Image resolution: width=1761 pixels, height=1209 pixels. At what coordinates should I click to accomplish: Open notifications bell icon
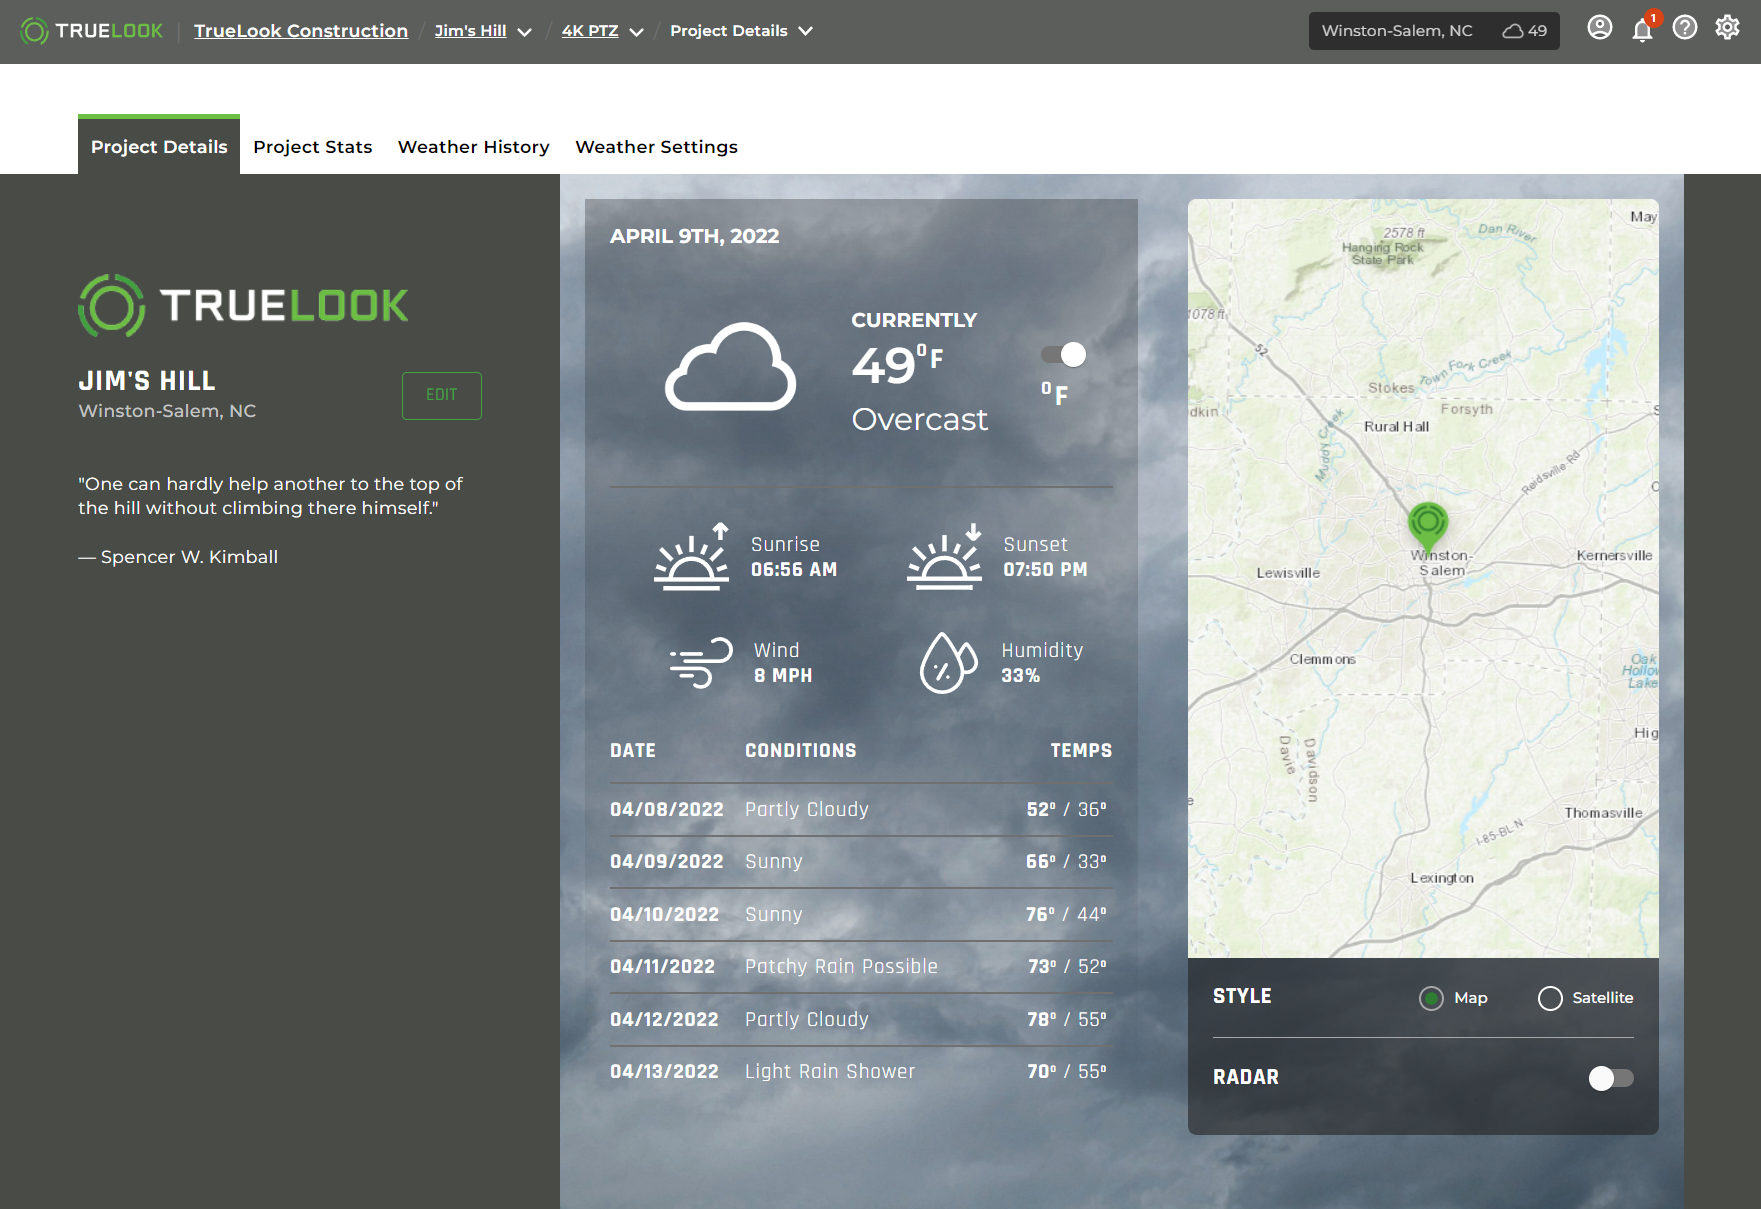1642,30
